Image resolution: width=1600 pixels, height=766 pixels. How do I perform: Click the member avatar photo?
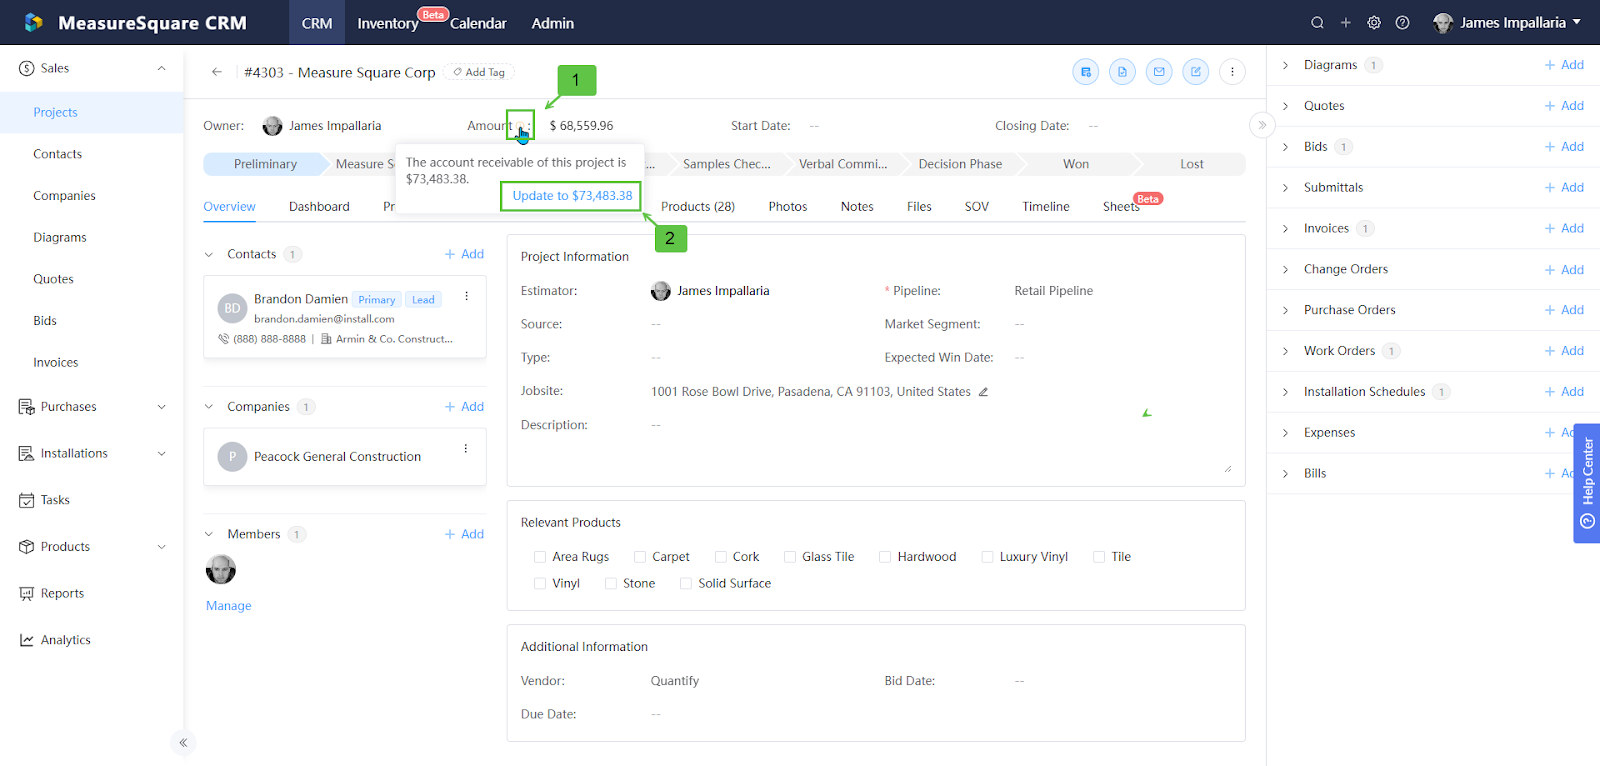(x=221, y=570)
